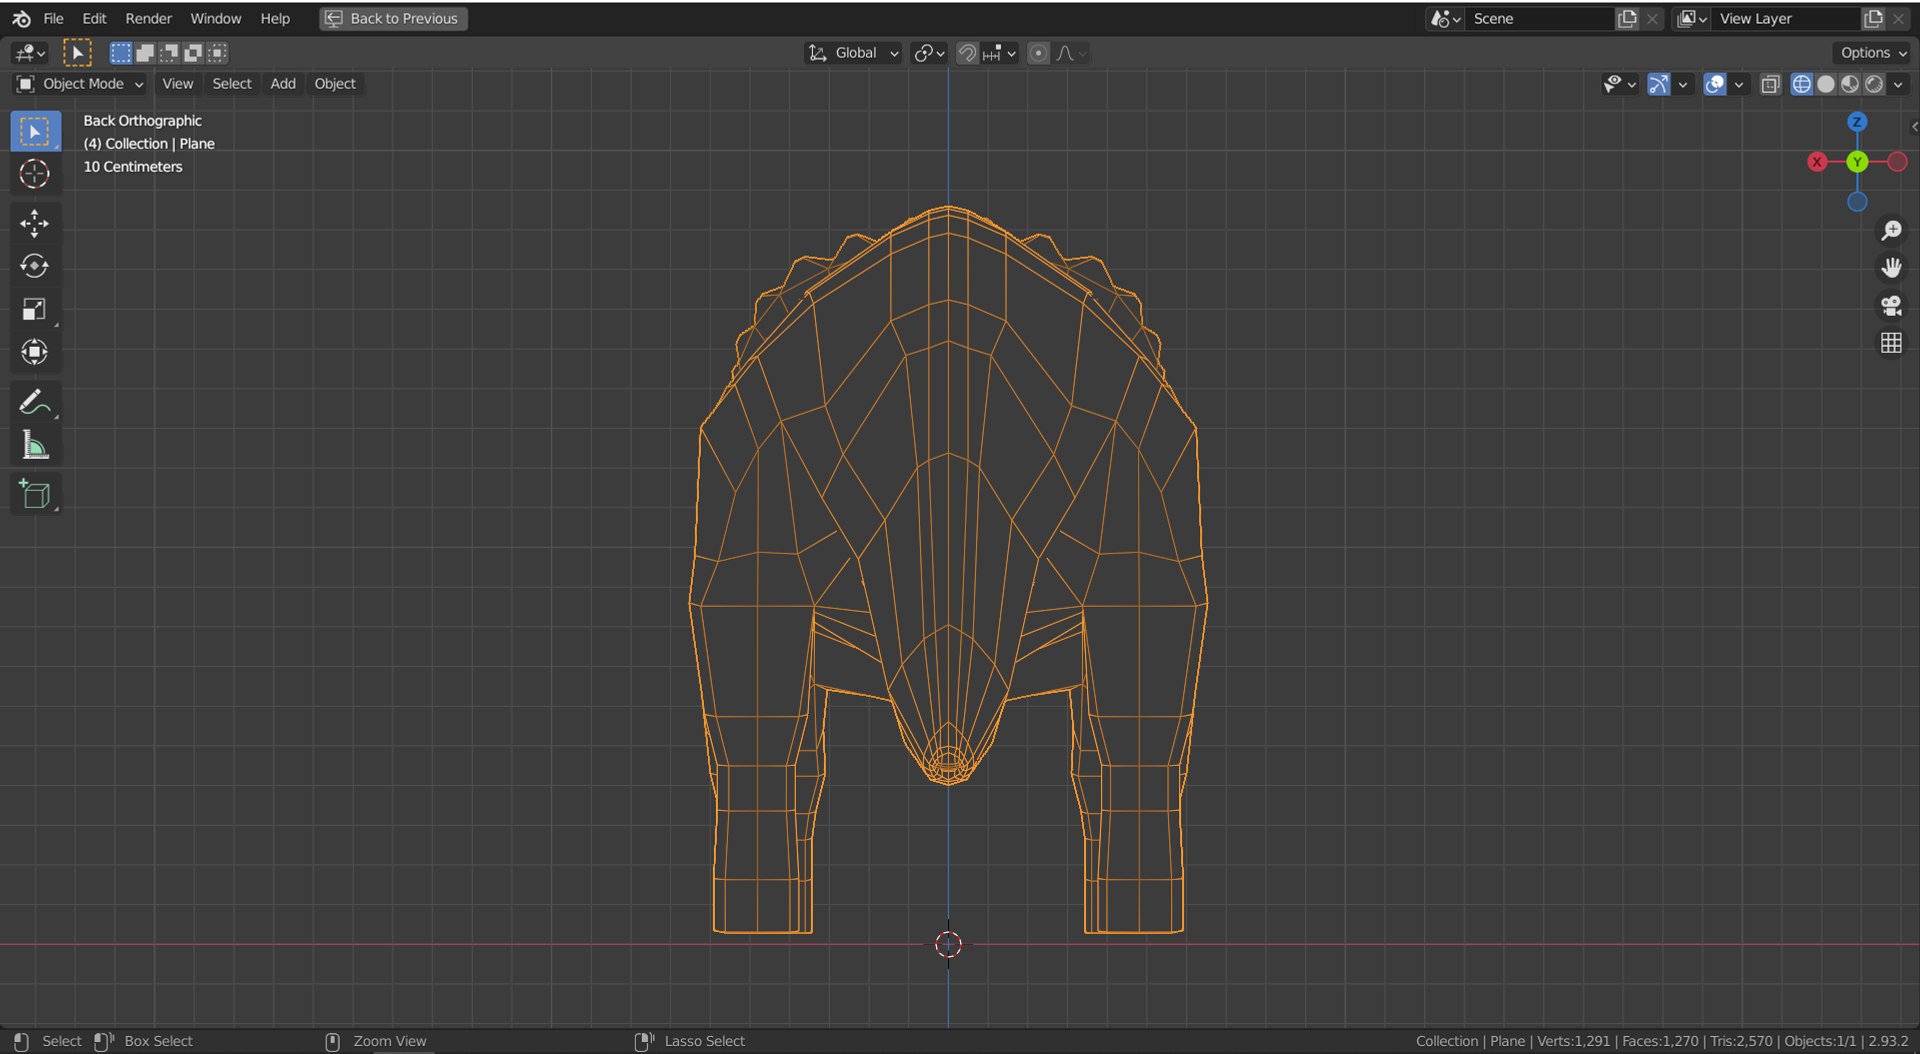Click the Z axis on the navigation gizmo
The height and width of the screenshot is (1054, 1920).
coord(1857,122)
